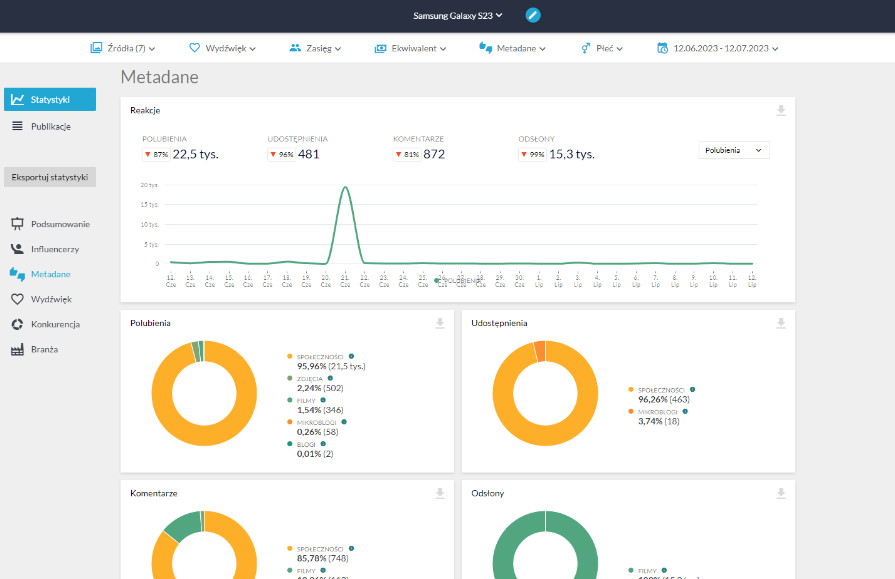Screen dimensions: 895x579
Task: Click info dot beside Blogi legend entry
Action: (323, 444)
